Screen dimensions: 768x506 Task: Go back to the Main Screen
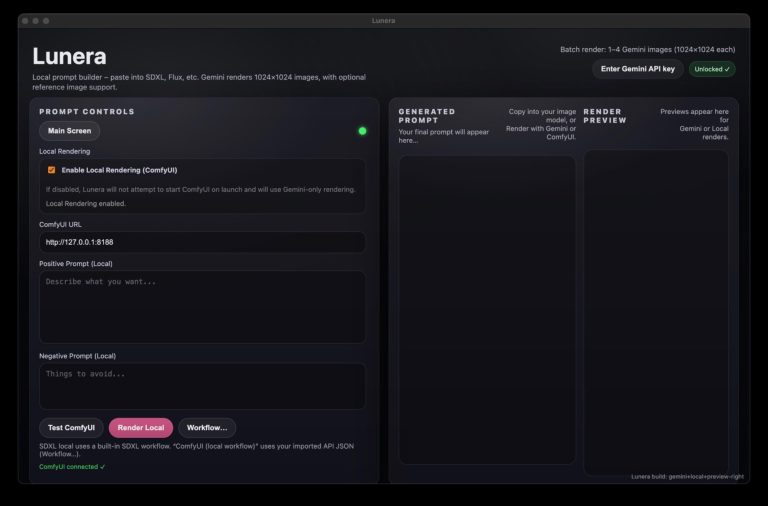click(69, 131)
